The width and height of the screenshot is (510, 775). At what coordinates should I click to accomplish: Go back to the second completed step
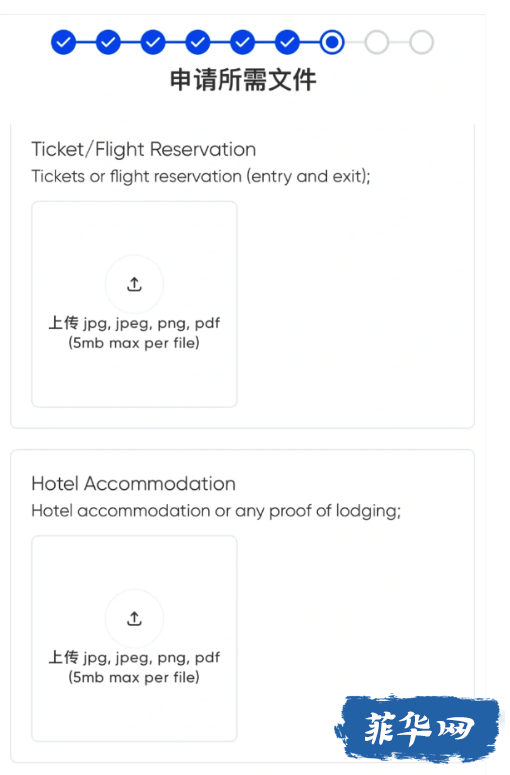108,43
